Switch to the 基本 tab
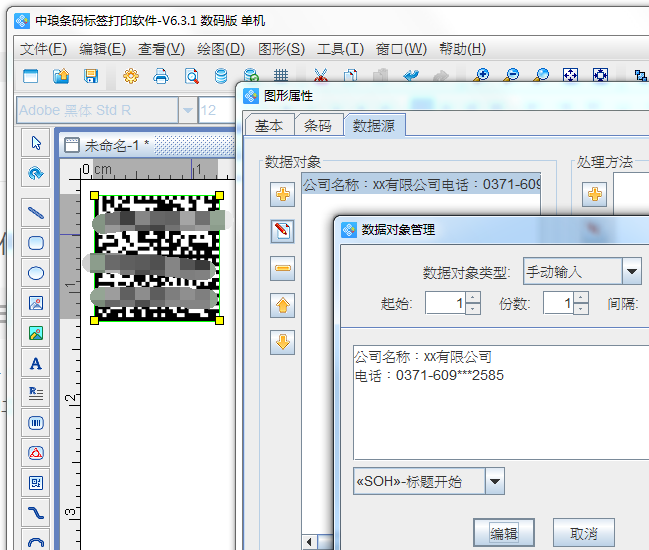Screen dimensions: 649x550 [269, 125]
